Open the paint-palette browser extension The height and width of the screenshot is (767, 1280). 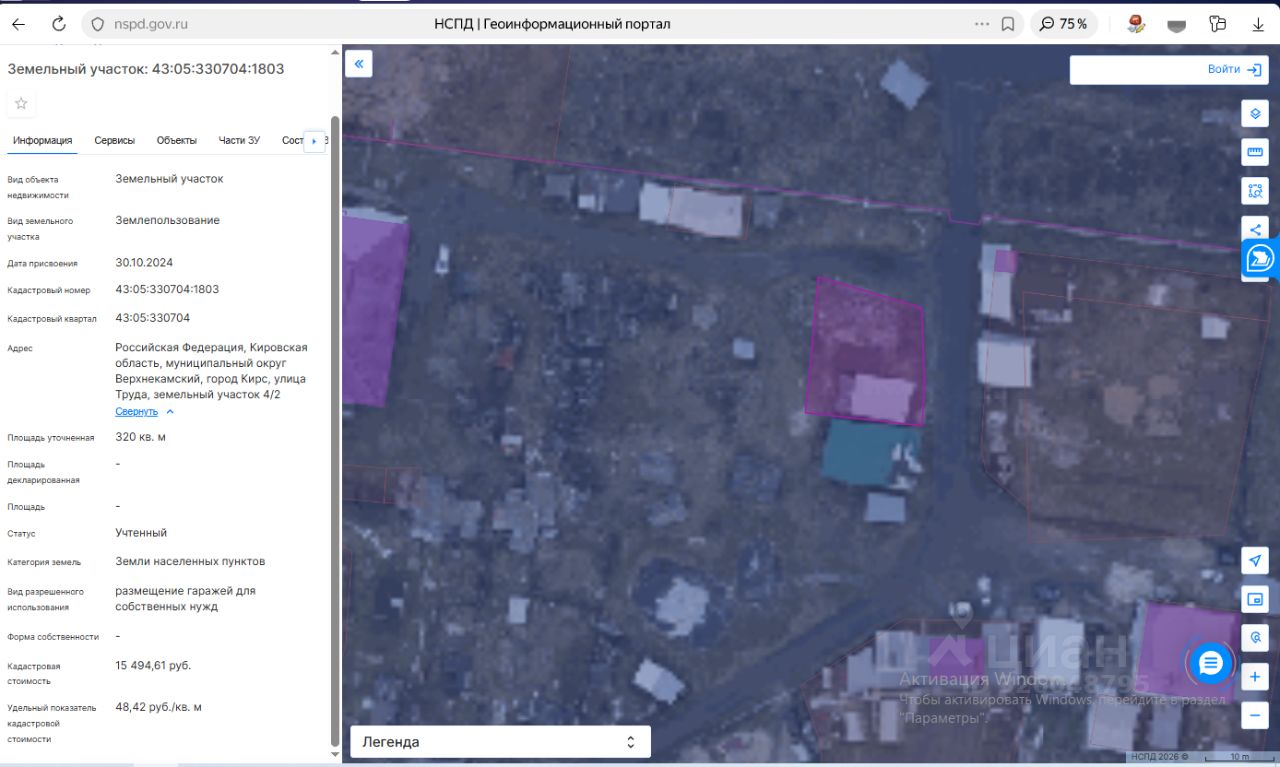tap(1136, 24)
